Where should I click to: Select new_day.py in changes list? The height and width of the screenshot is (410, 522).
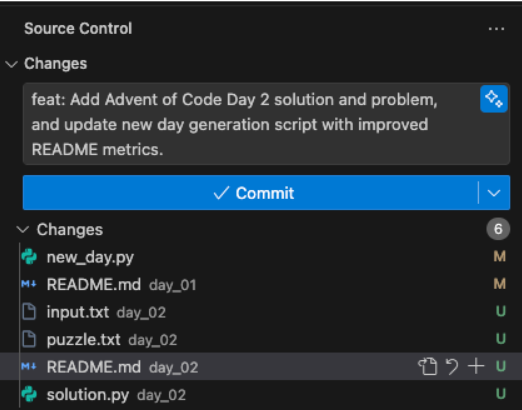tap(261, 257)
